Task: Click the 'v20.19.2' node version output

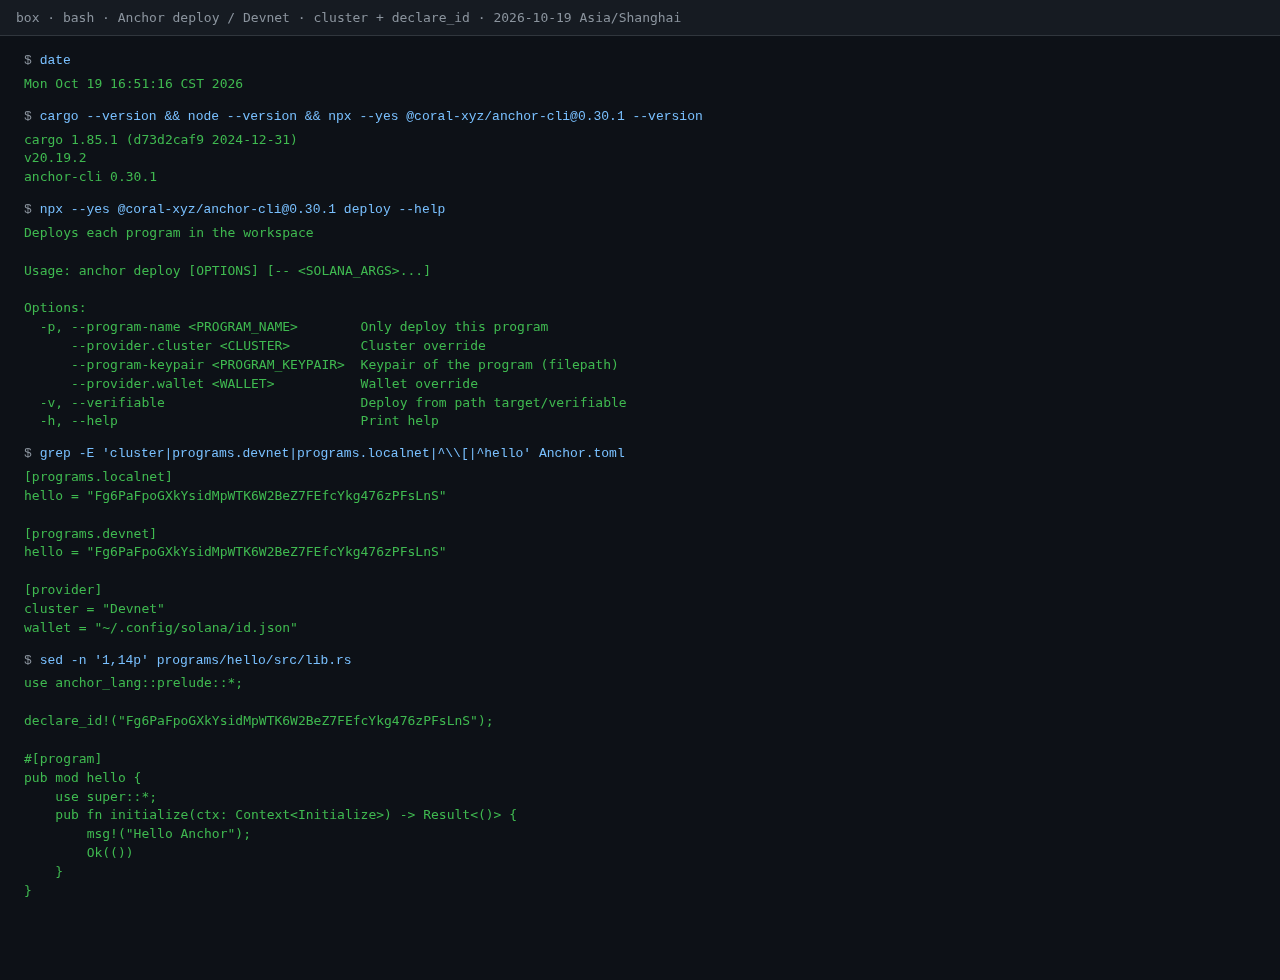Action: point(55,158)
